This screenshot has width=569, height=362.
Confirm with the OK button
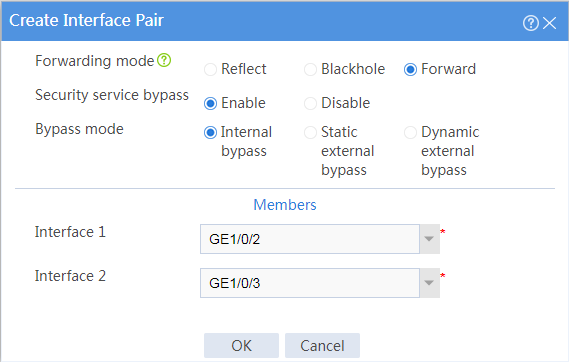click(x=241, y=345)
